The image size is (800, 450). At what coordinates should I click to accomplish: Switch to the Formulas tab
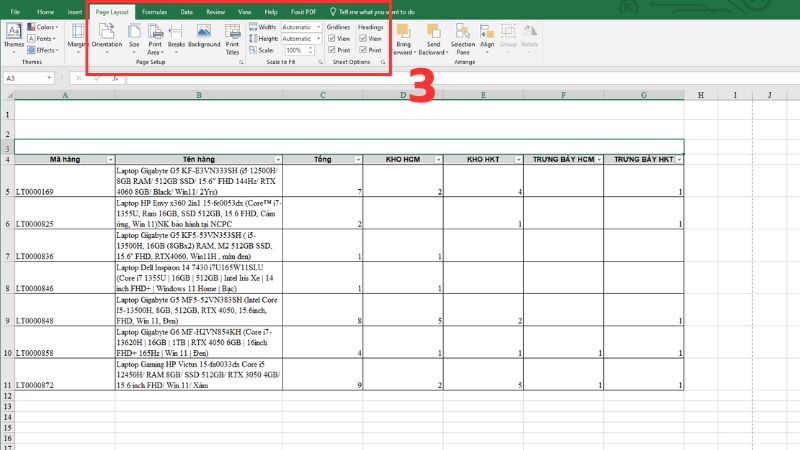pyautogui.click(x=155, y=12)
